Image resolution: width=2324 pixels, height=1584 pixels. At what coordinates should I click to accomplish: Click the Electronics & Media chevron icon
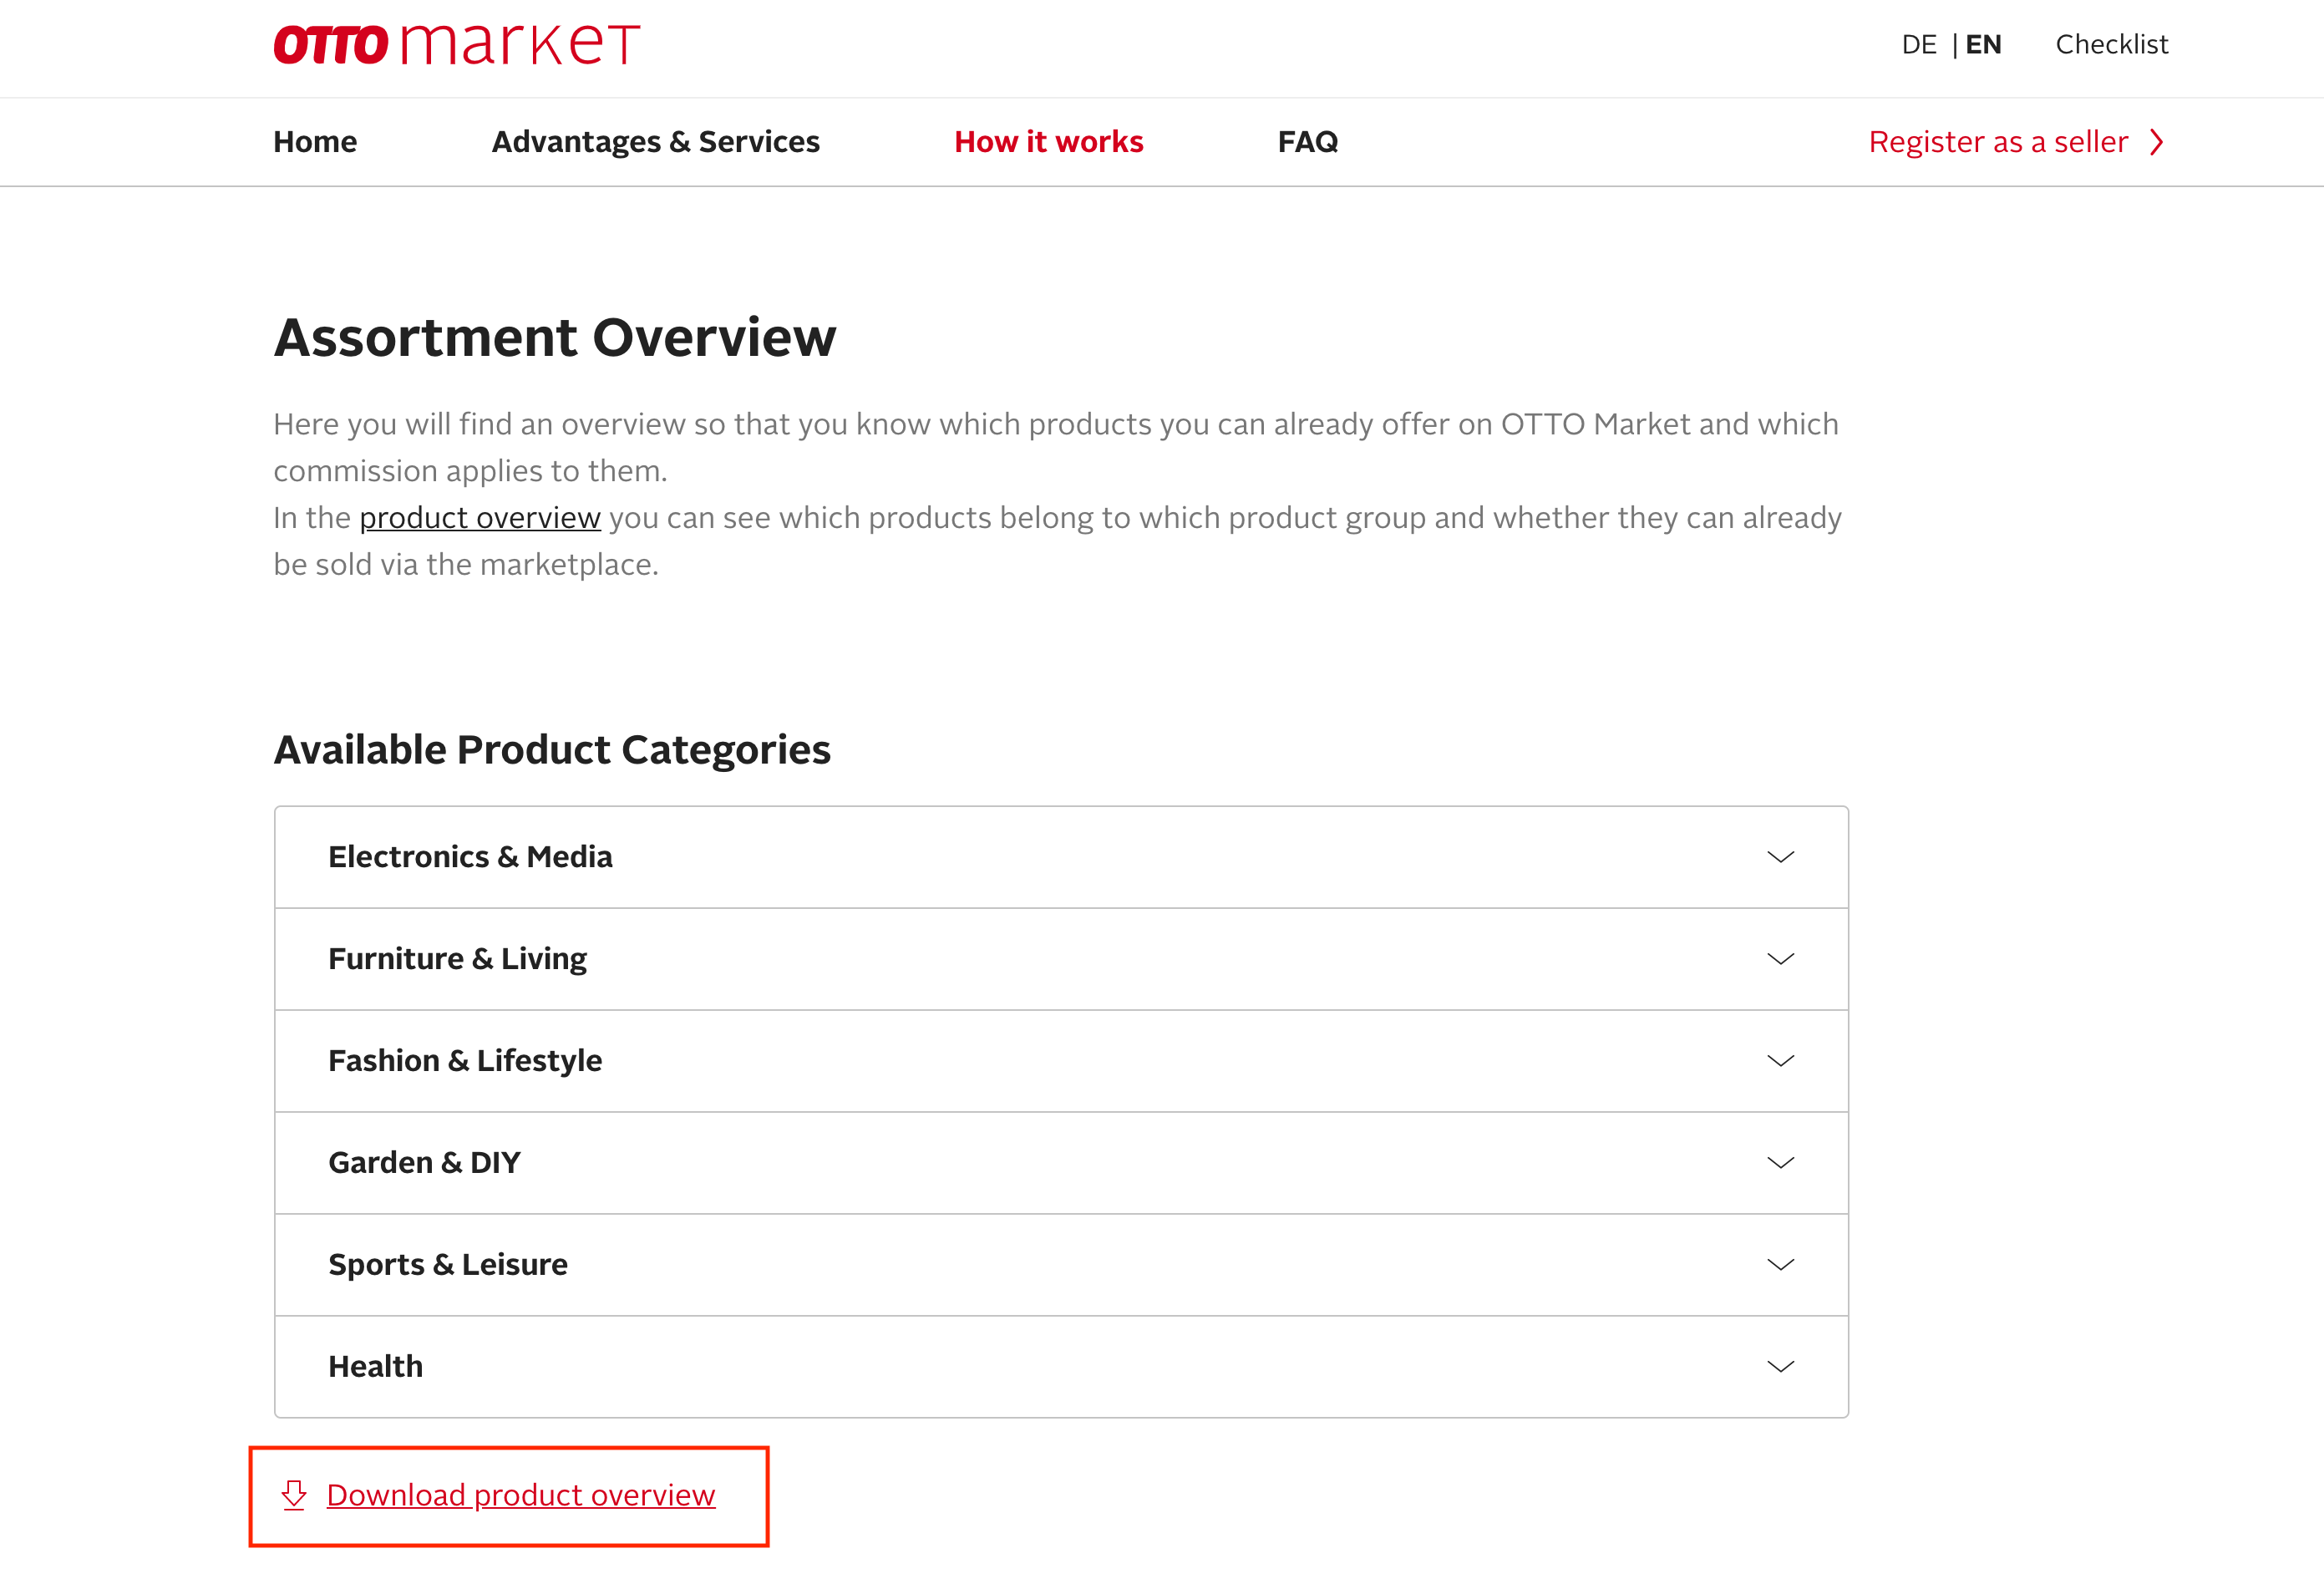1780,857
